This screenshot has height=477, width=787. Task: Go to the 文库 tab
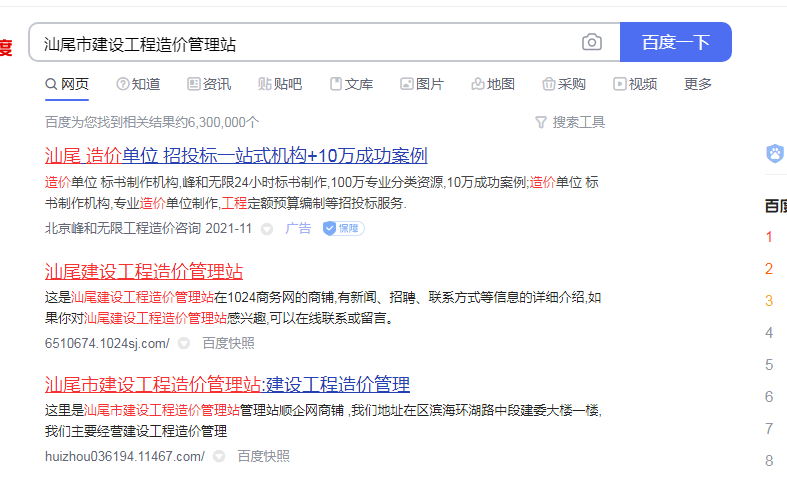(x=351, y=84)
